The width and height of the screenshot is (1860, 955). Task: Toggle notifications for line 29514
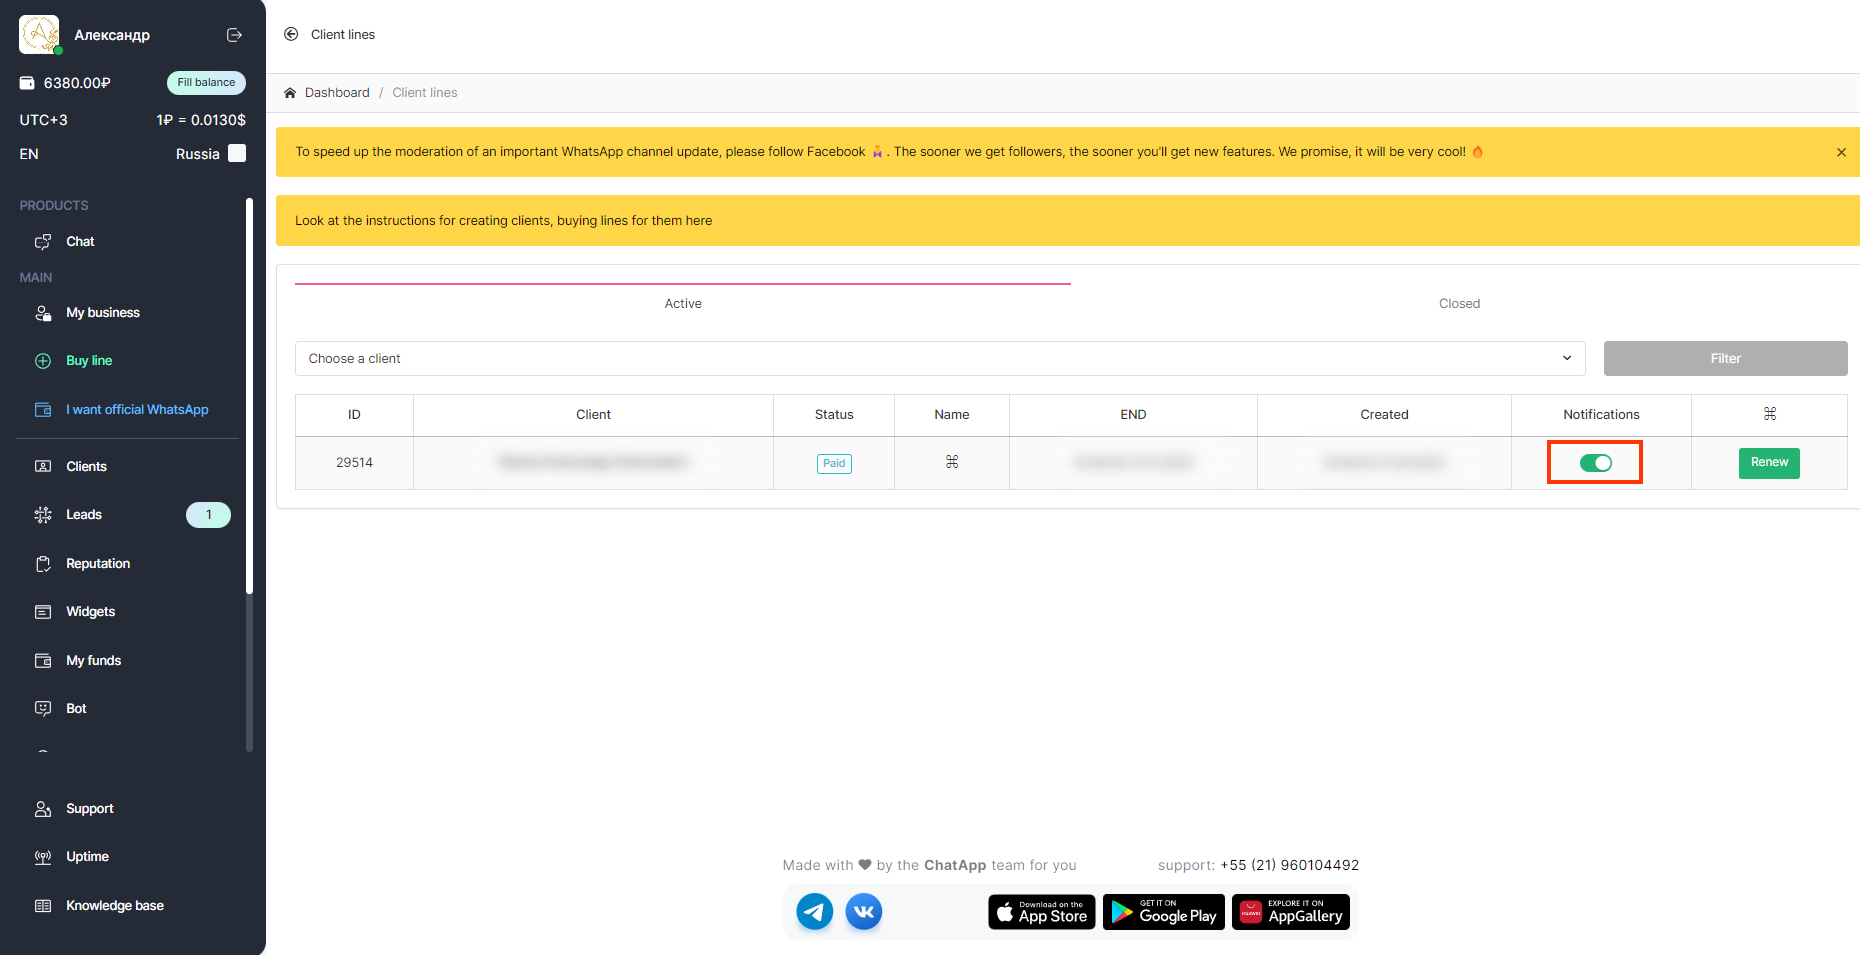click(x=1595, y=463)
